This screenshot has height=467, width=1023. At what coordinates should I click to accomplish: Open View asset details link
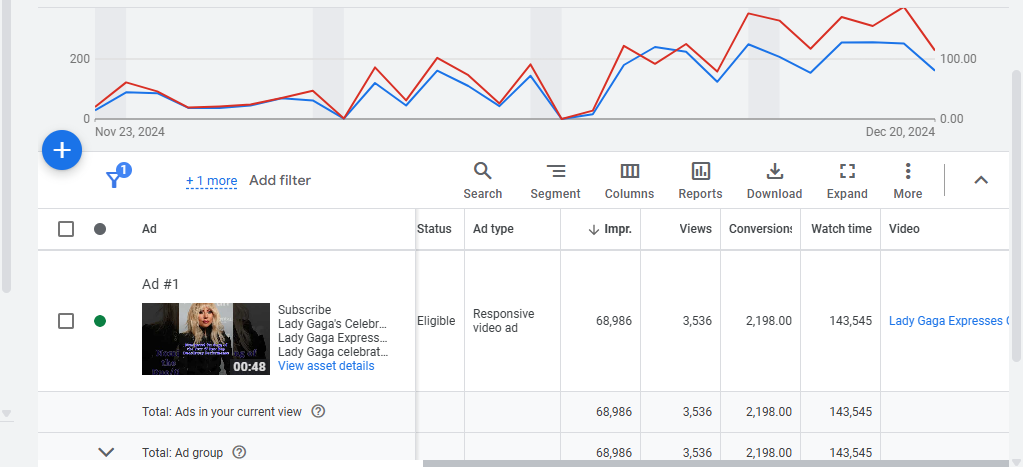[326, 366]
